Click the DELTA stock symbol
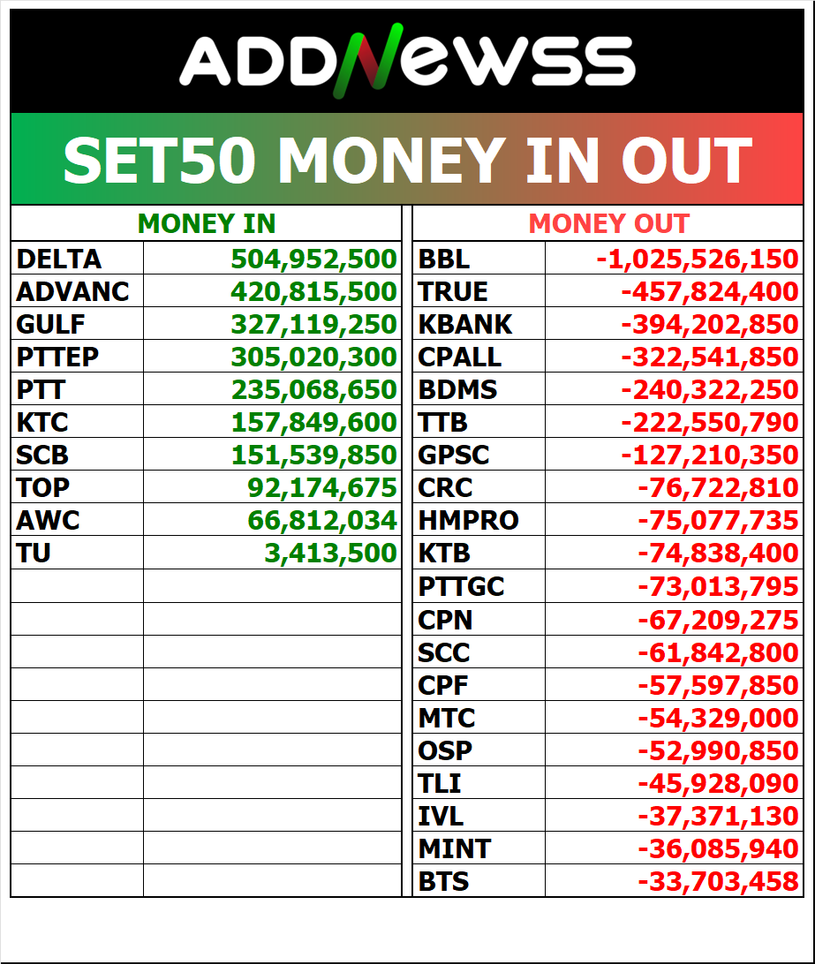The height and width of the screenshot is (964, 815). (59, 260)
